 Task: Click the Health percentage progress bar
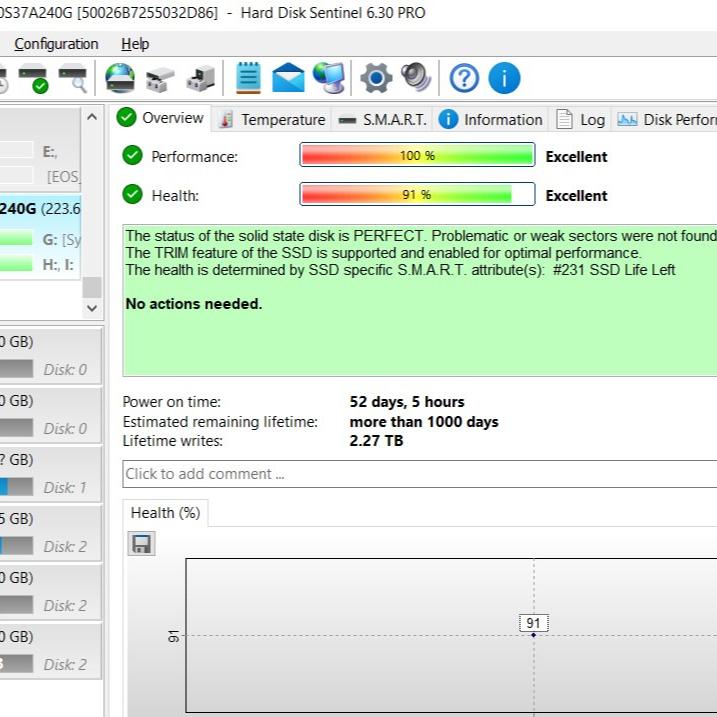pyautogui.click(x=417, y=195)
